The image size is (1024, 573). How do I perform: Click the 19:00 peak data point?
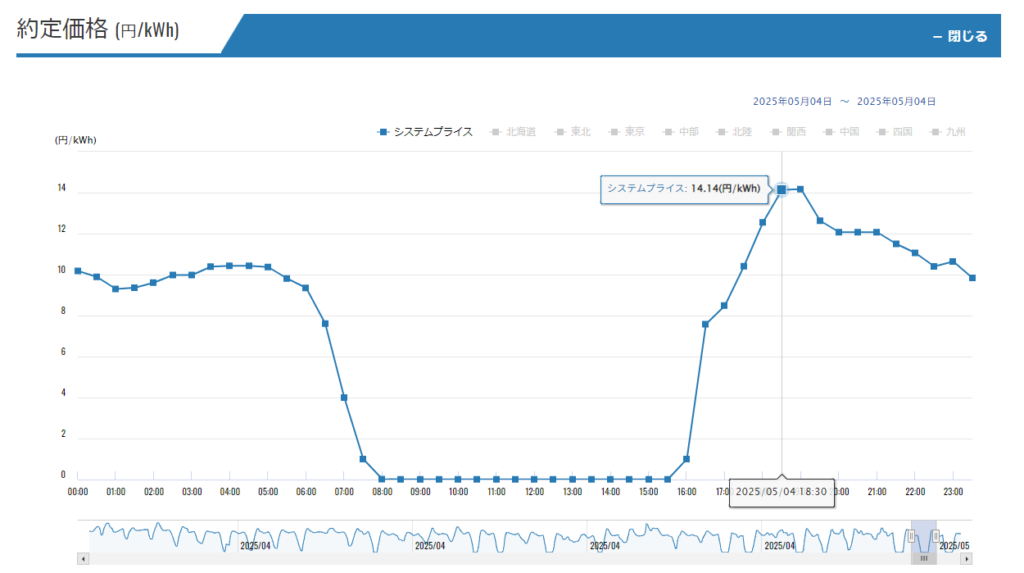(801, 189)
